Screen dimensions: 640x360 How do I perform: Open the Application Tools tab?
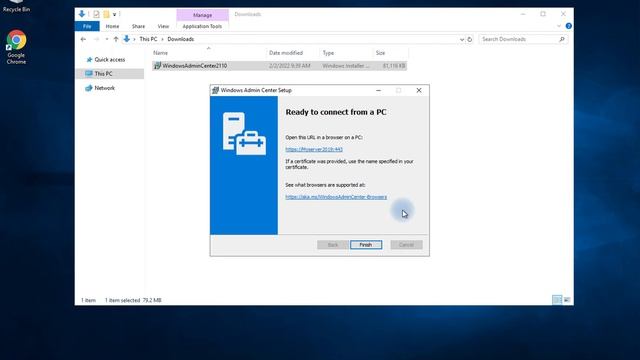click(x=202, y=26)
